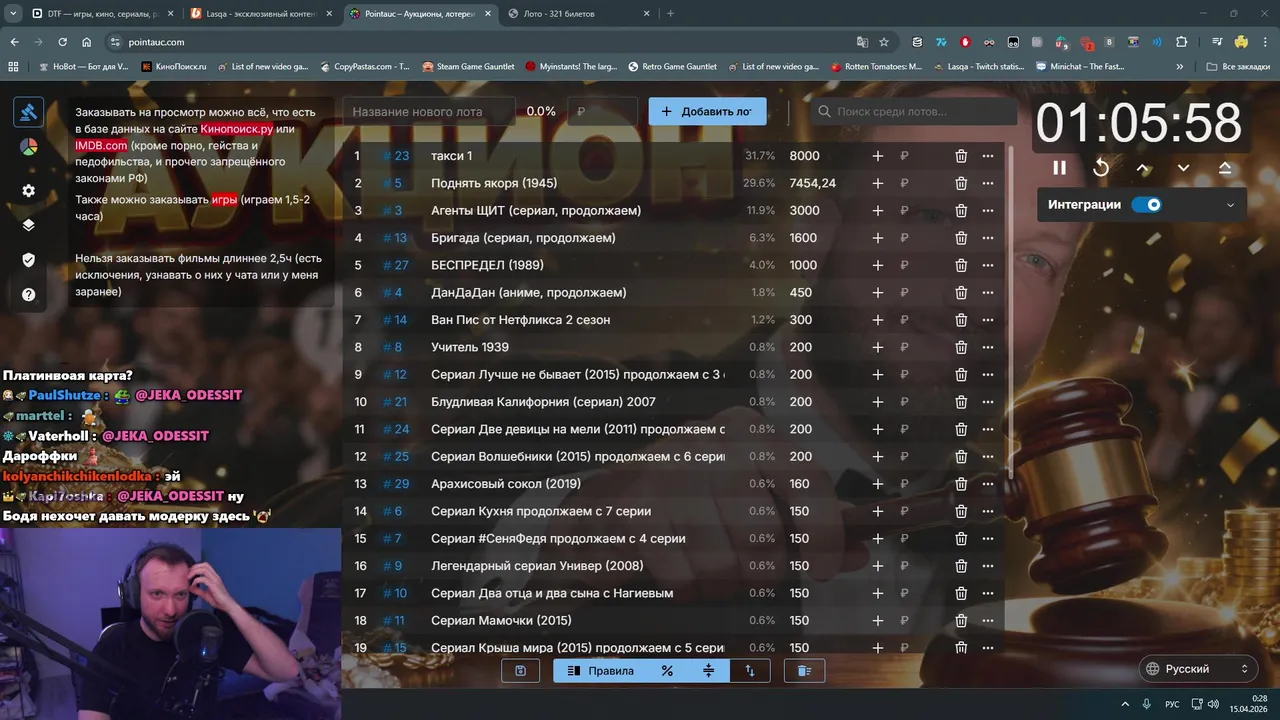
Task: Switch to the Лото - 321 билетов tab
Action: tap(578, 14)
